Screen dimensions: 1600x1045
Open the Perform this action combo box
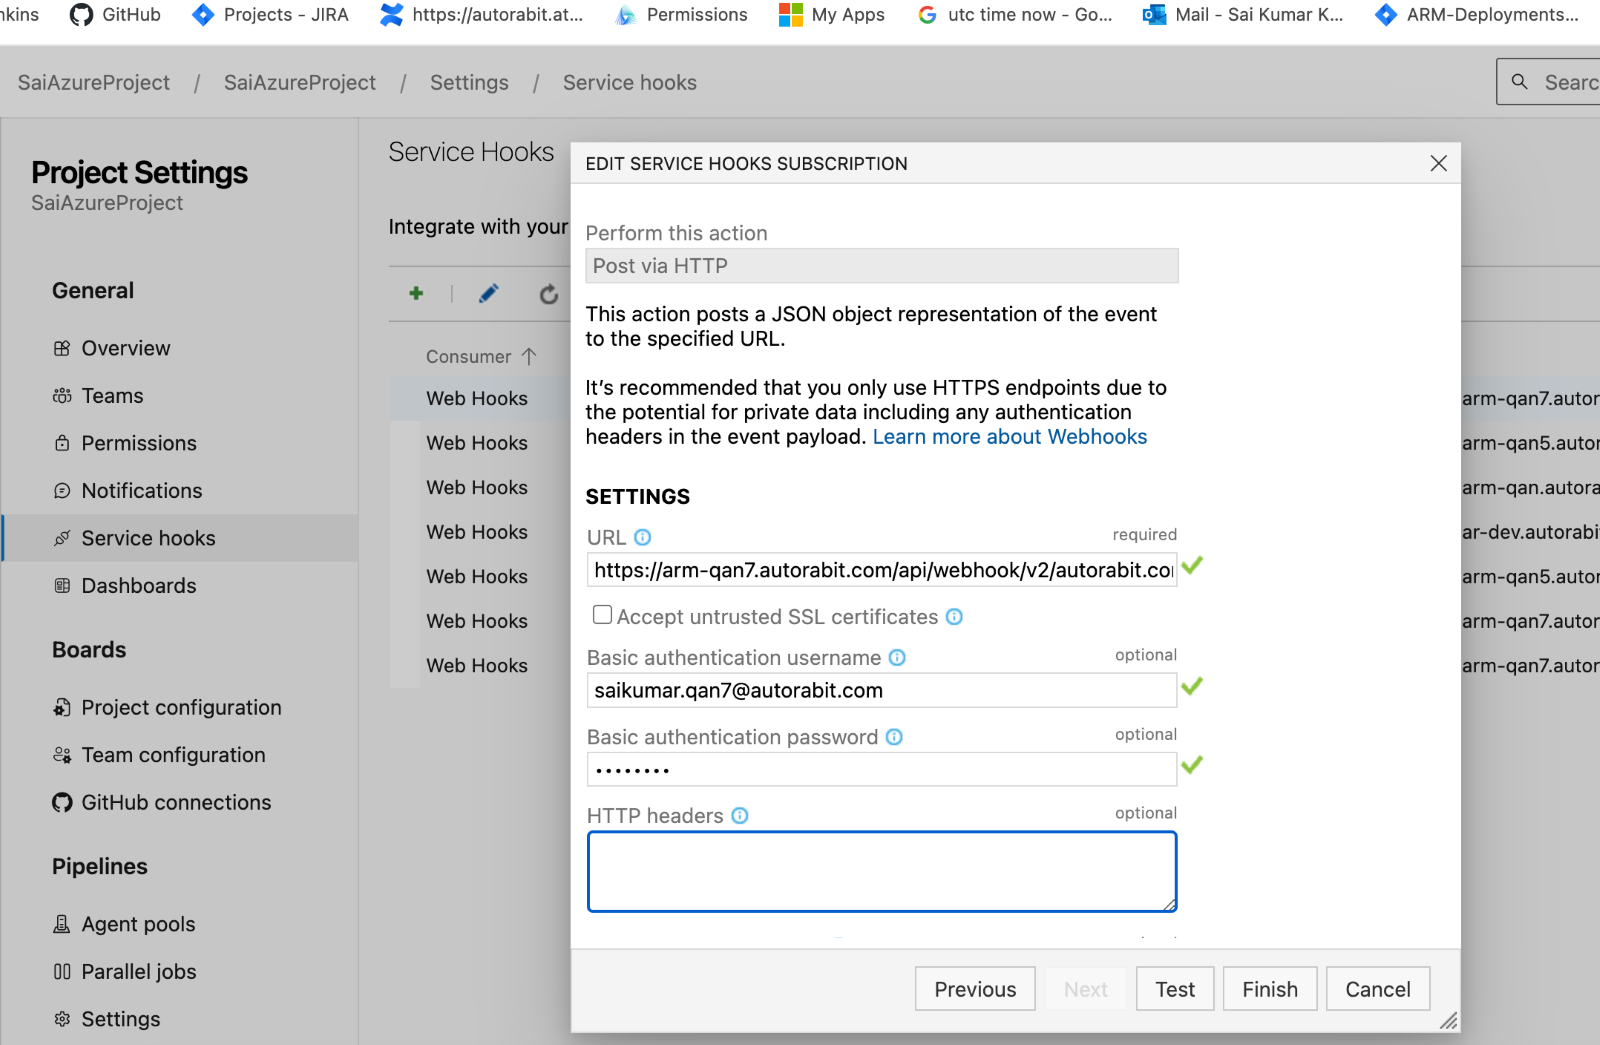point(881,266)
